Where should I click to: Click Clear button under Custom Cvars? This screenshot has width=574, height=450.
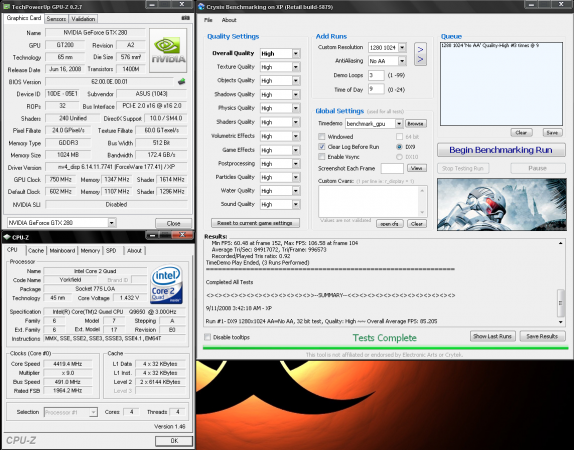pyautogui.click(x=417, y=224)
